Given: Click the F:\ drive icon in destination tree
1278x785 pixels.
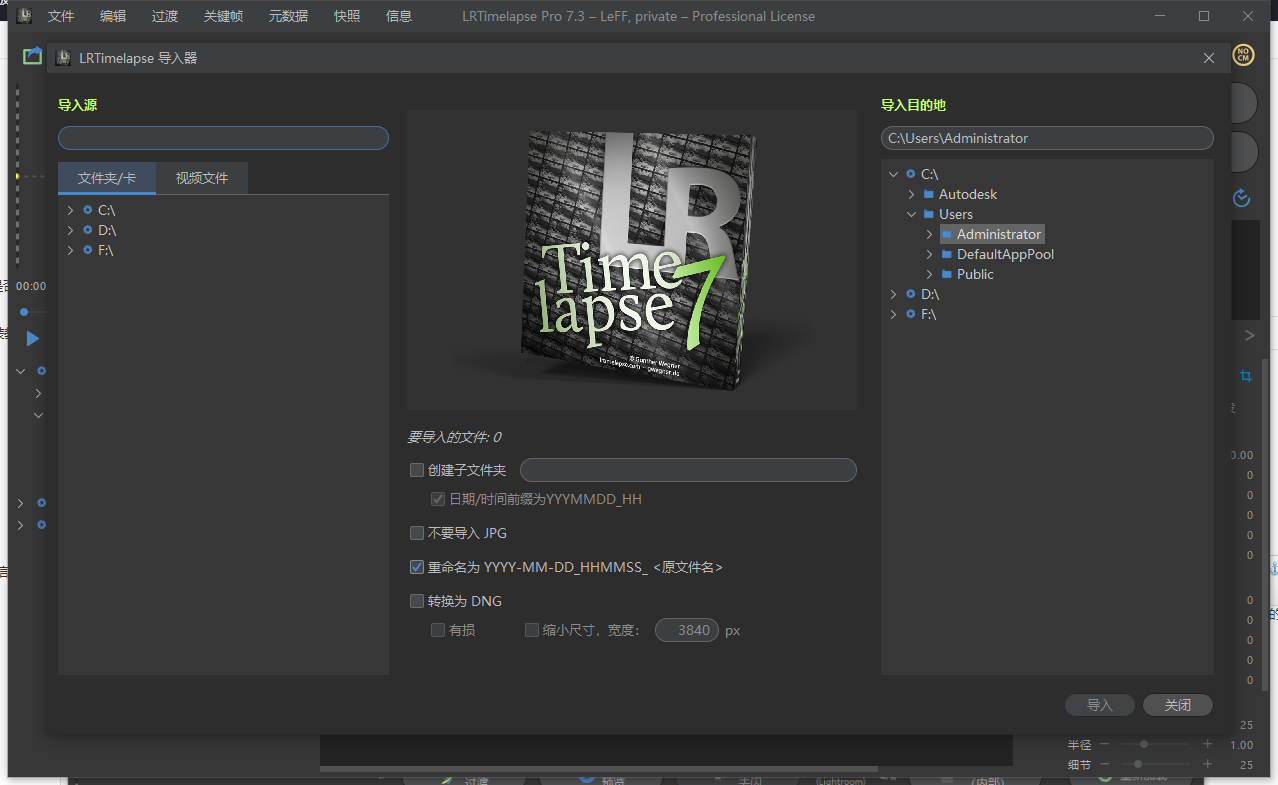Looking at the screenshot, I should click(910, 314).
